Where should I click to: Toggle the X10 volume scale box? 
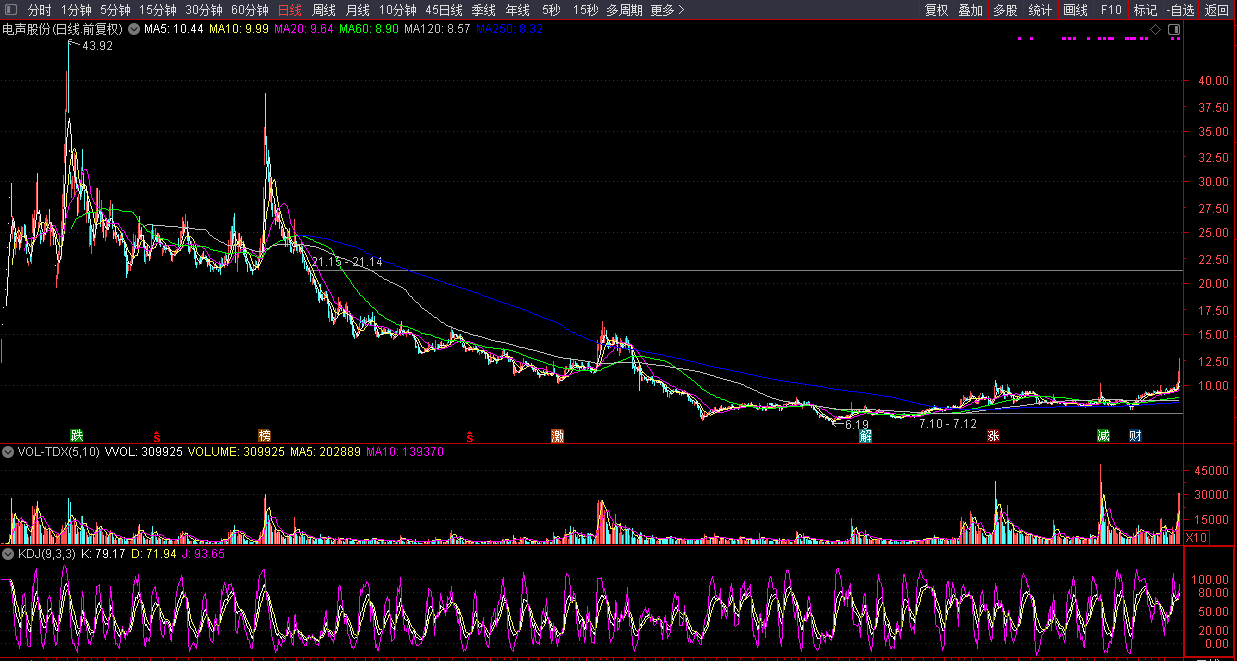(1195, 538)
